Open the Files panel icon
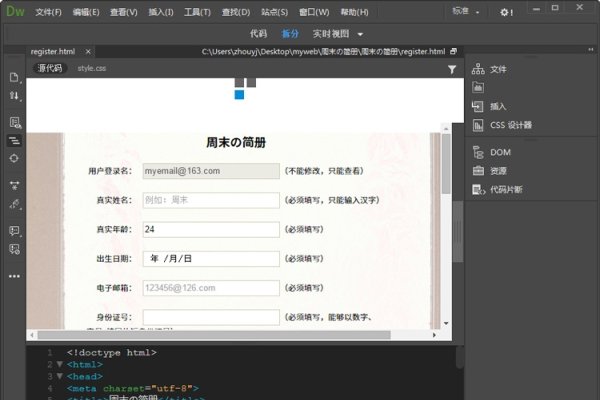The height and width of the screenshot is (400, 600). point(478,69)
